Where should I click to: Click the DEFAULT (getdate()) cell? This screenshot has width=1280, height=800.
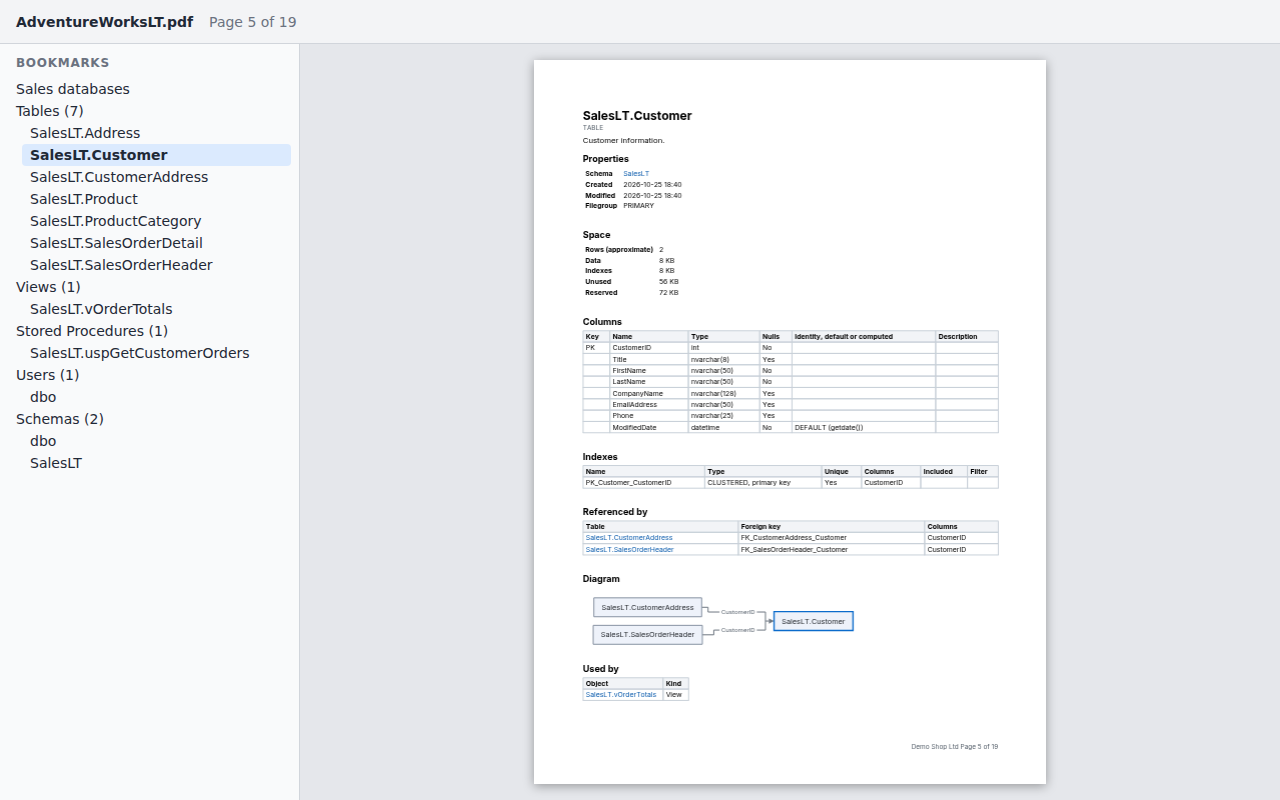pos(864,427)
